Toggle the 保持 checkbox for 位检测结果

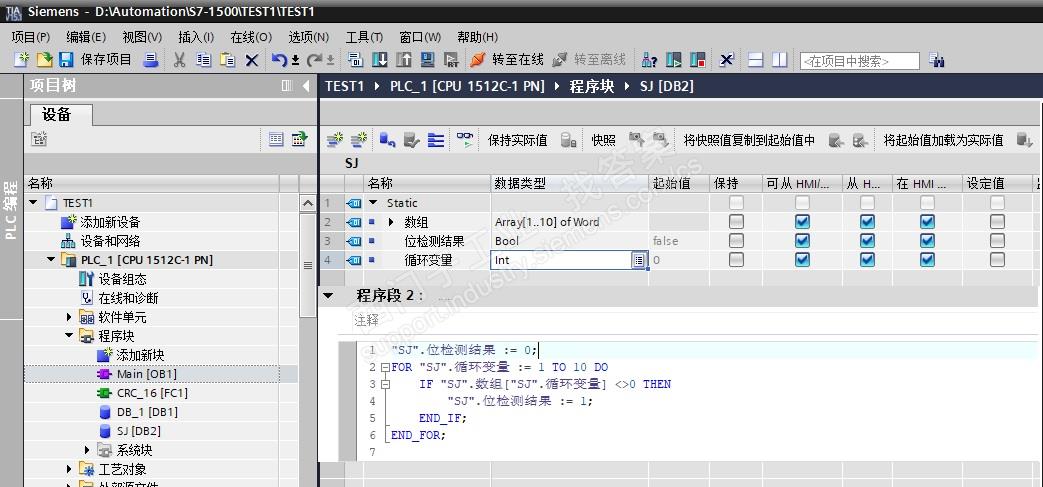(736, 241)
